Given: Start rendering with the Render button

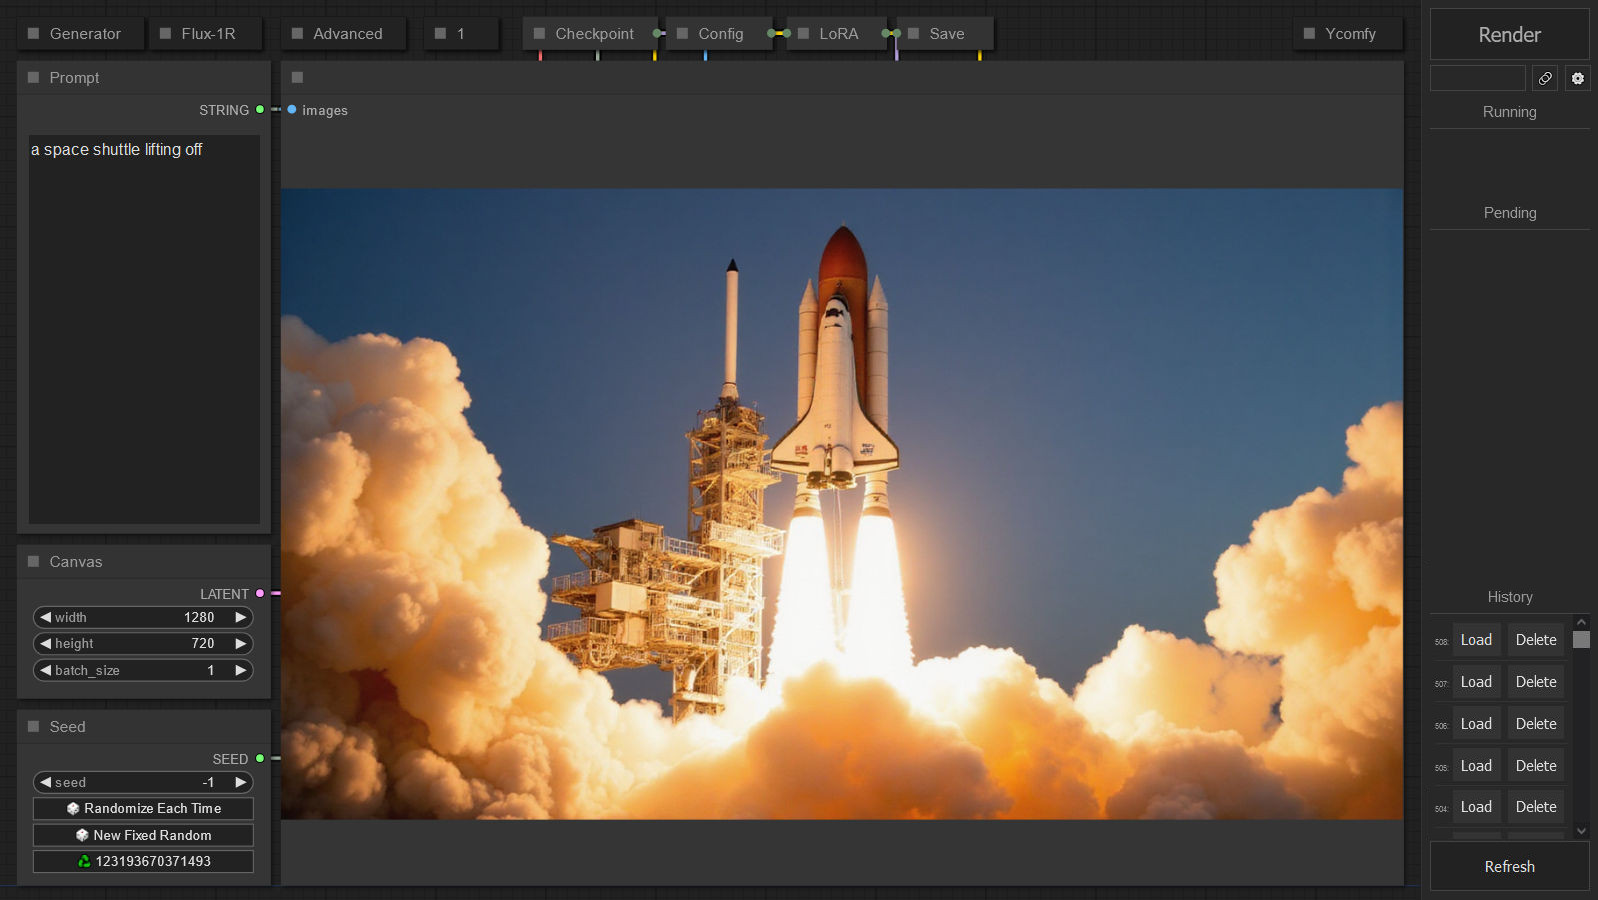Looking at the screenshot, I should click(1509, 35).
